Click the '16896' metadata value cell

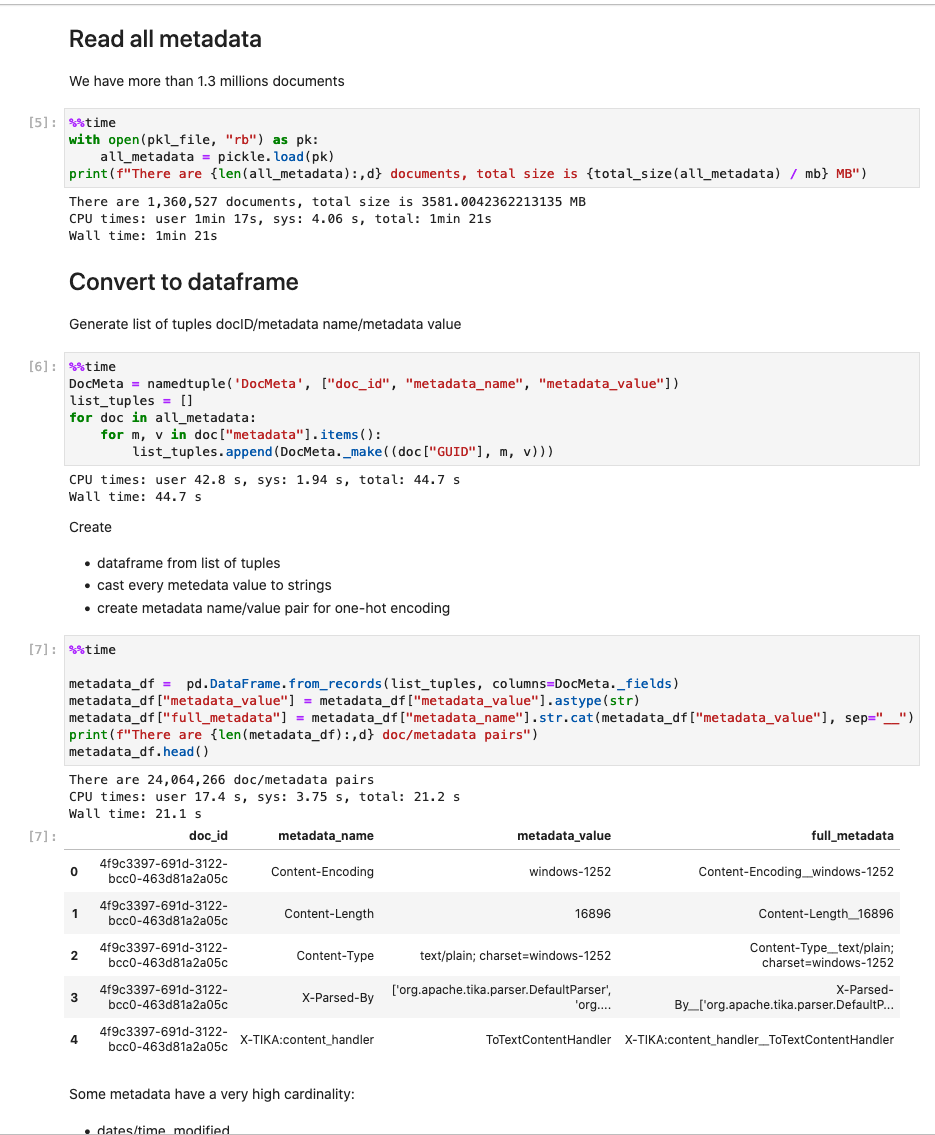click(591, 914)
